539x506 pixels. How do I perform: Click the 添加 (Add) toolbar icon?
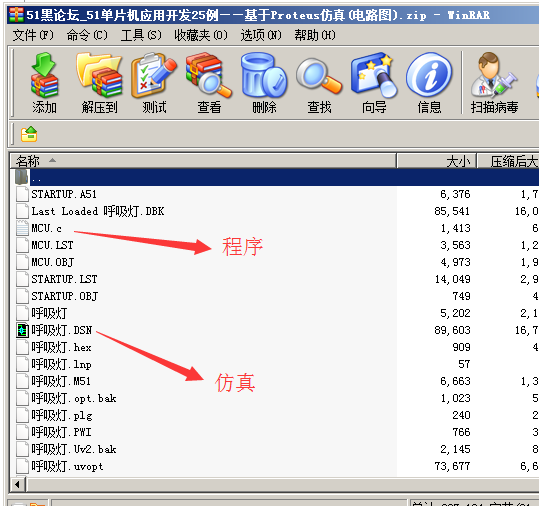click(x=45, y=75)
